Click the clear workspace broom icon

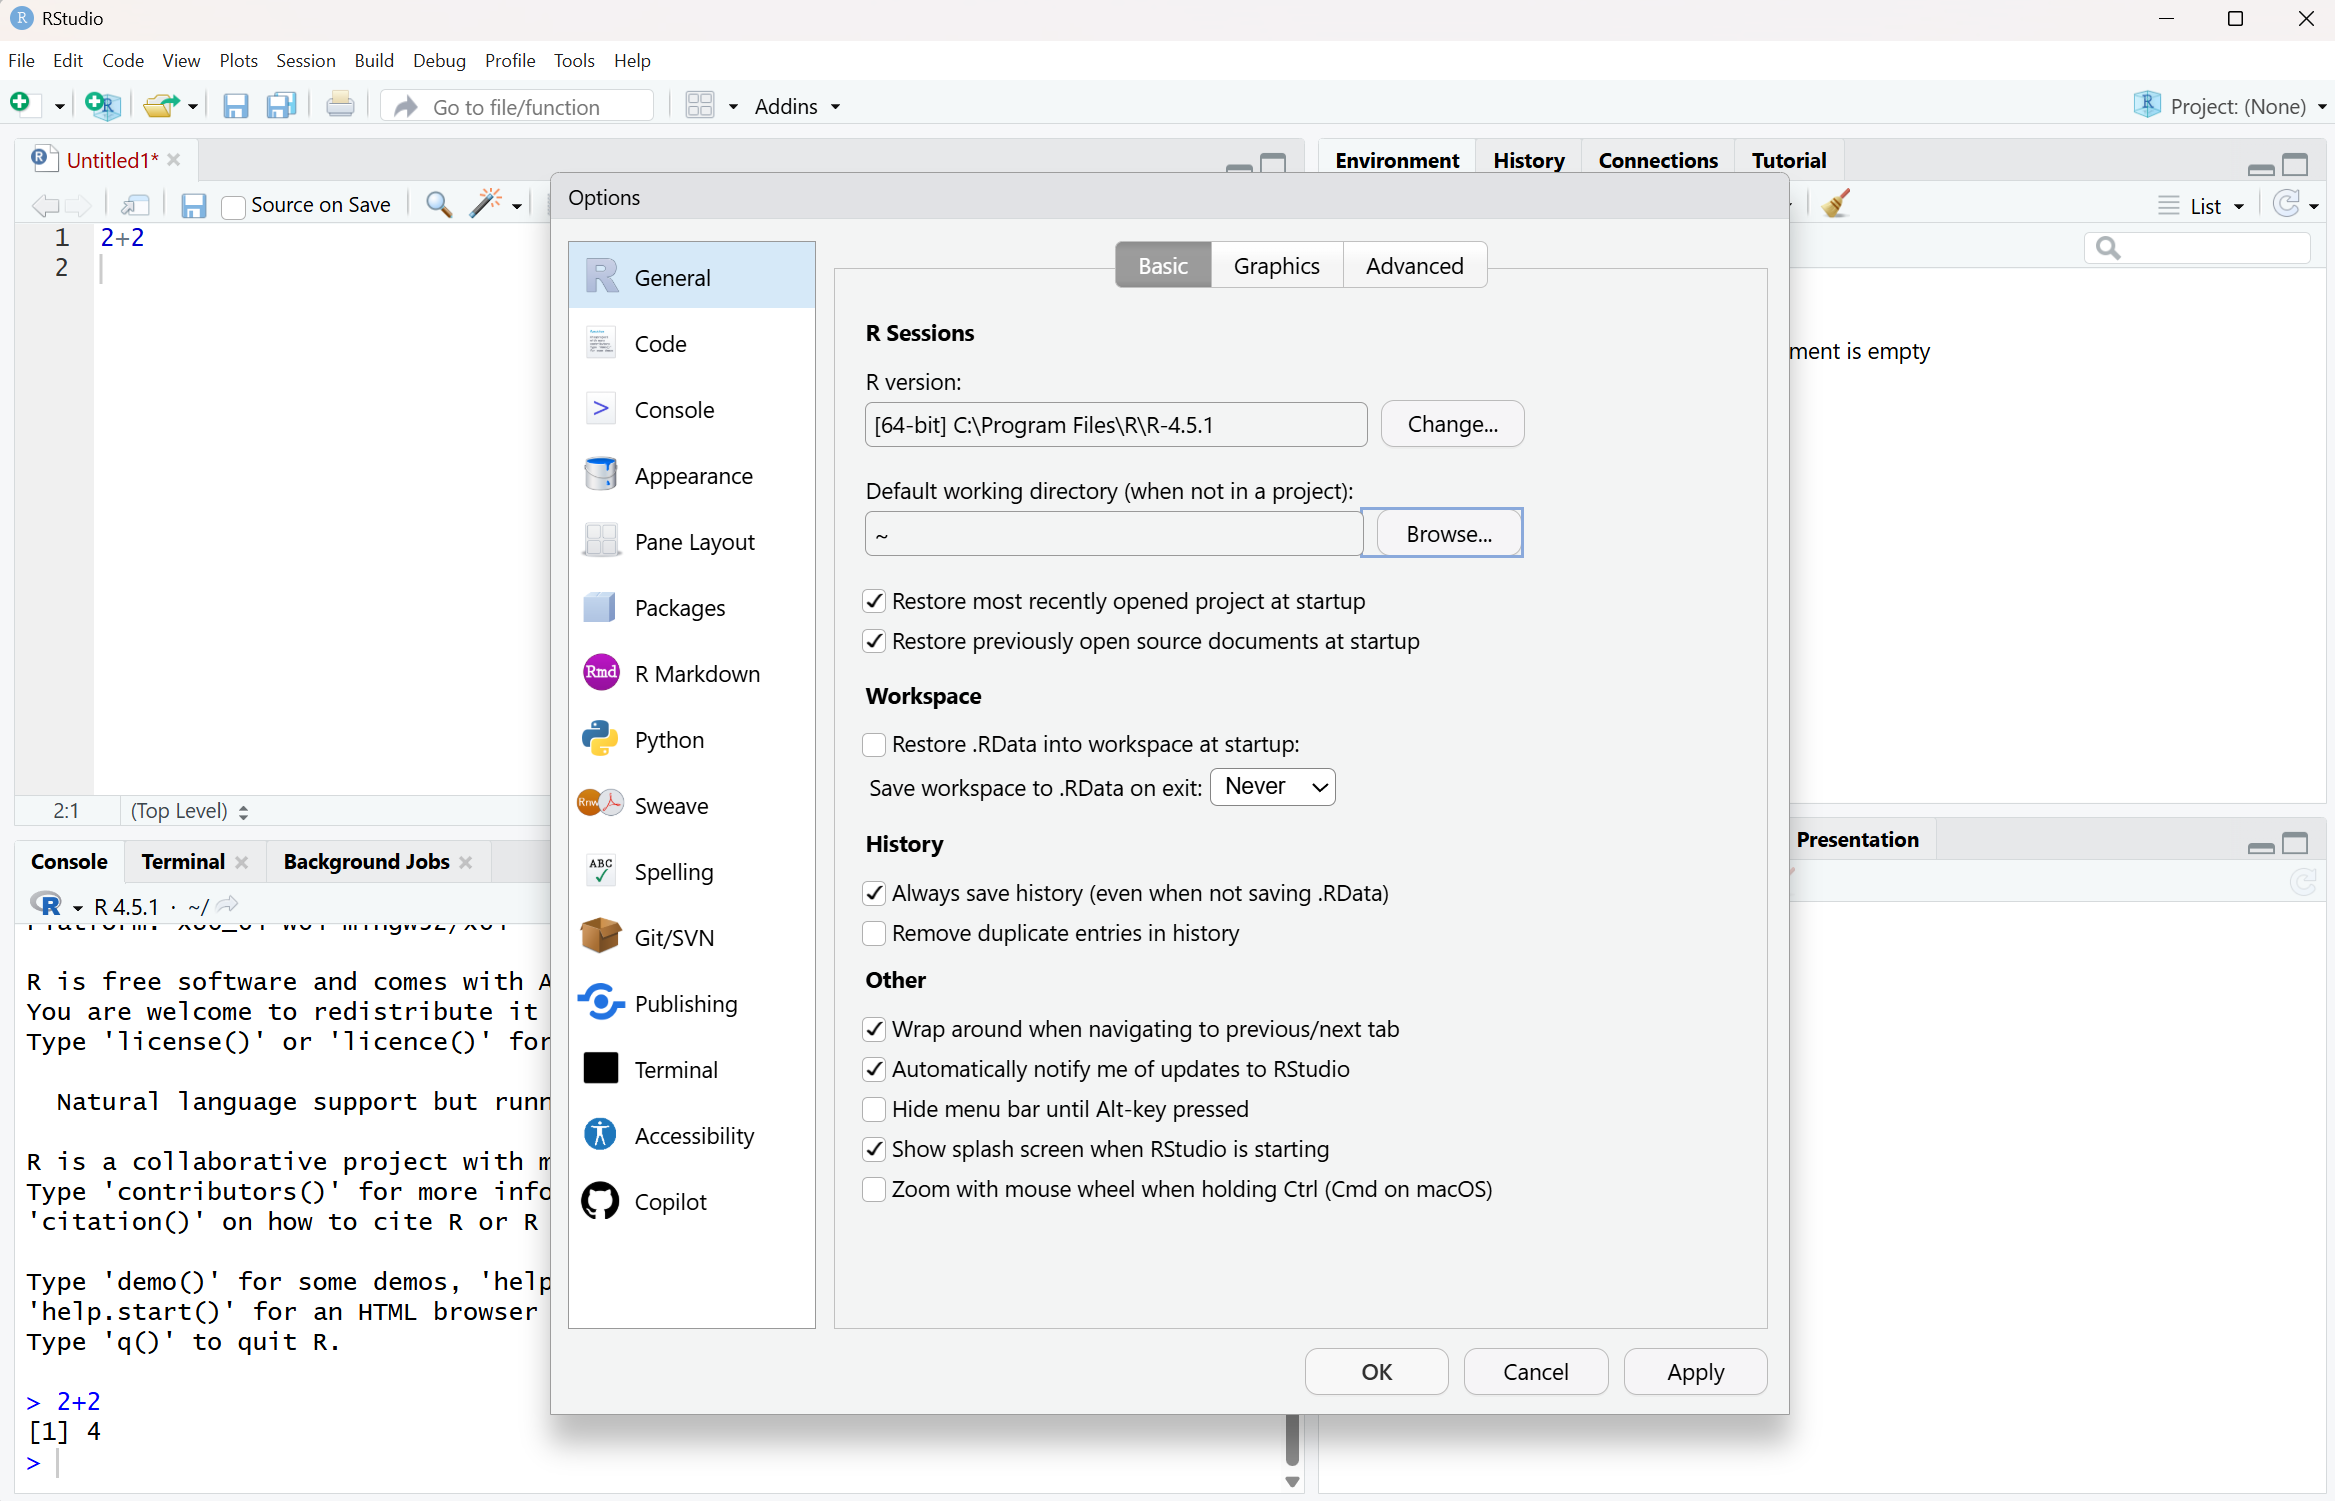tap(1836, 205)
